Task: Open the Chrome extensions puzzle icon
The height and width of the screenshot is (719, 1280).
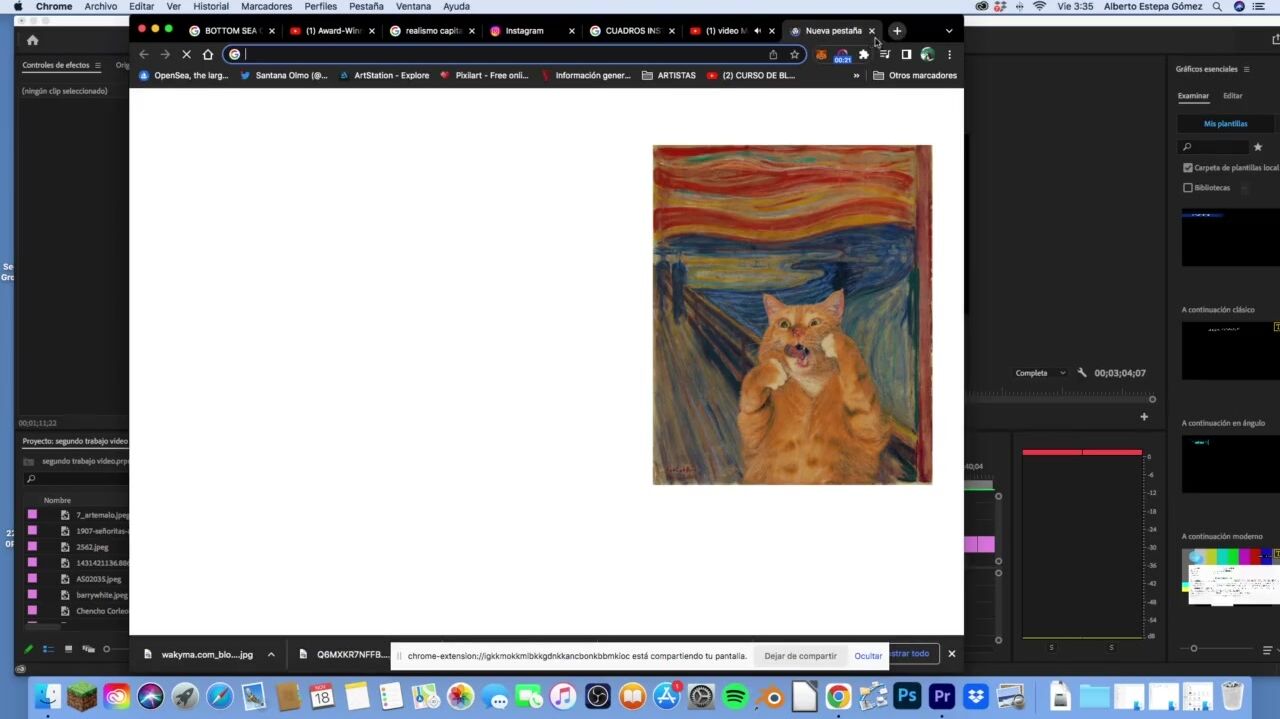Action: 864,55
